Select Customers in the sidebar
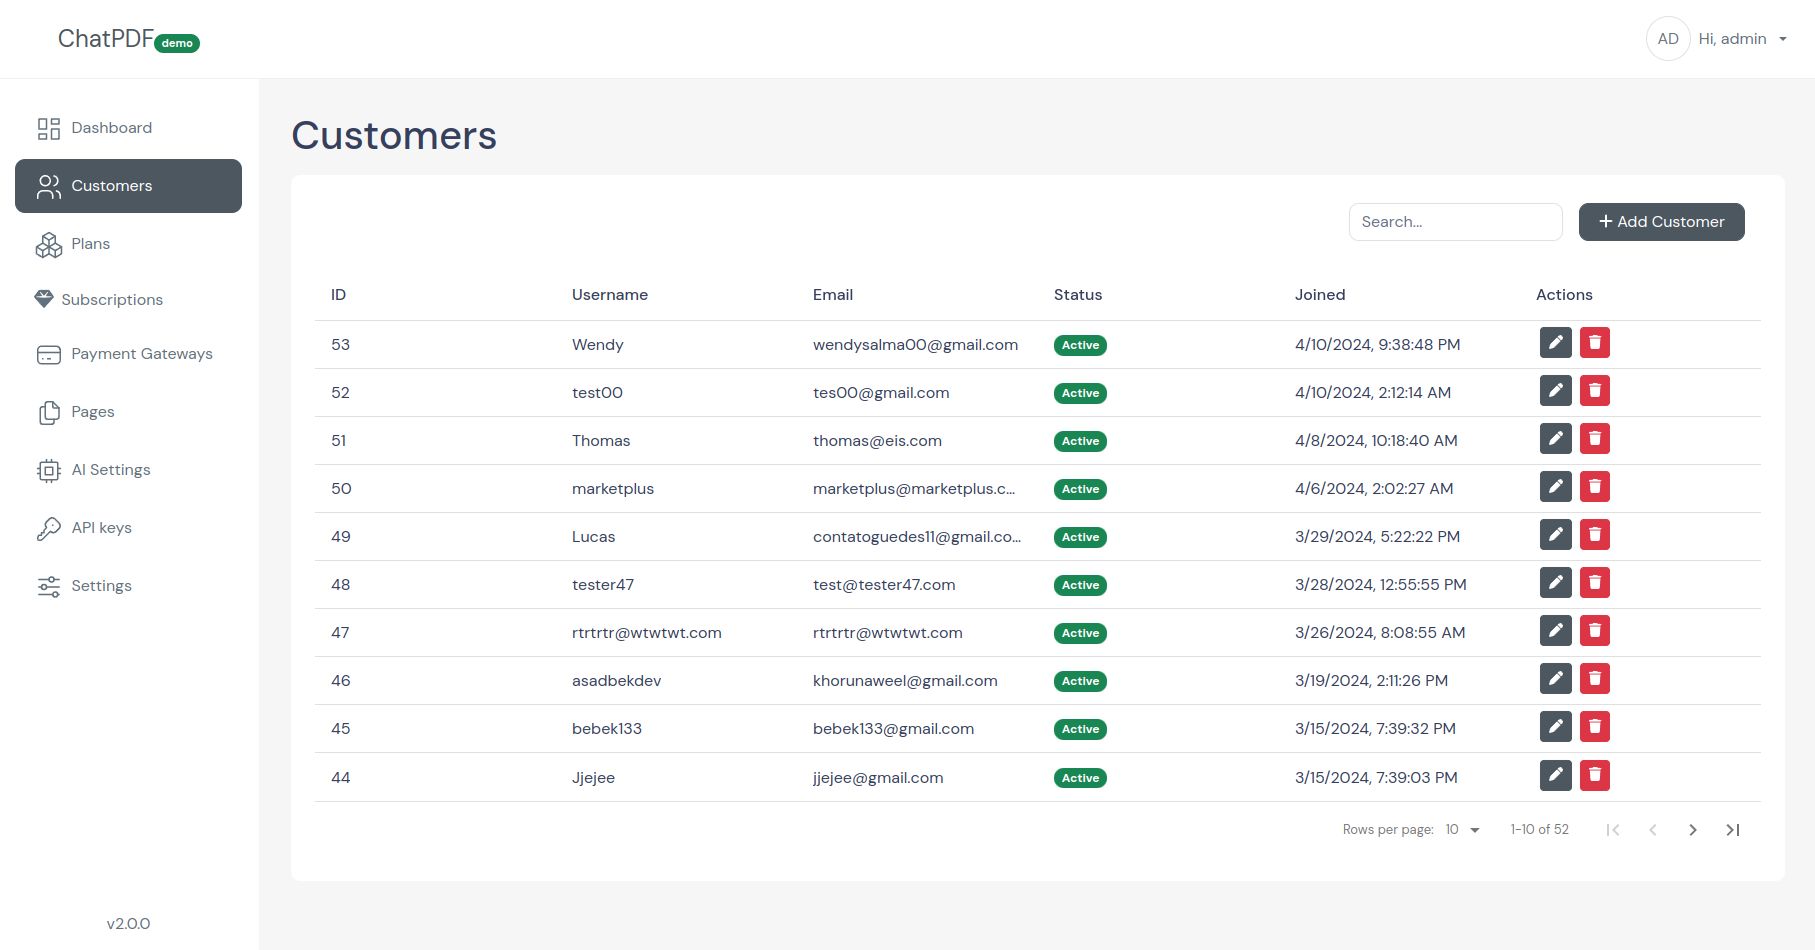 click(x=128, y=186)
